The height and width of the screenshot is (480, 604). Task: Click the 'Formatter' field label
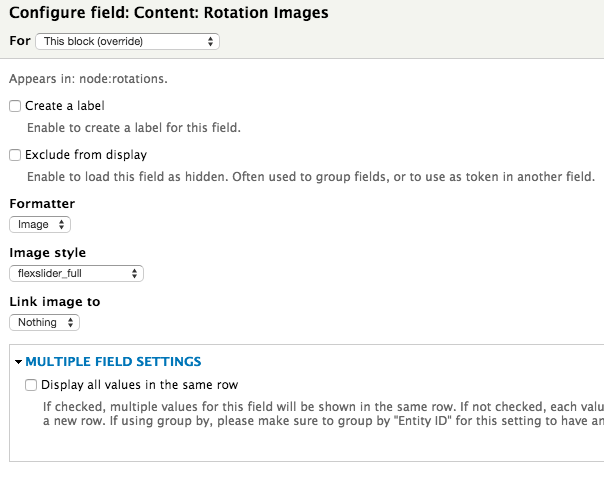click(x=42, y=204)
